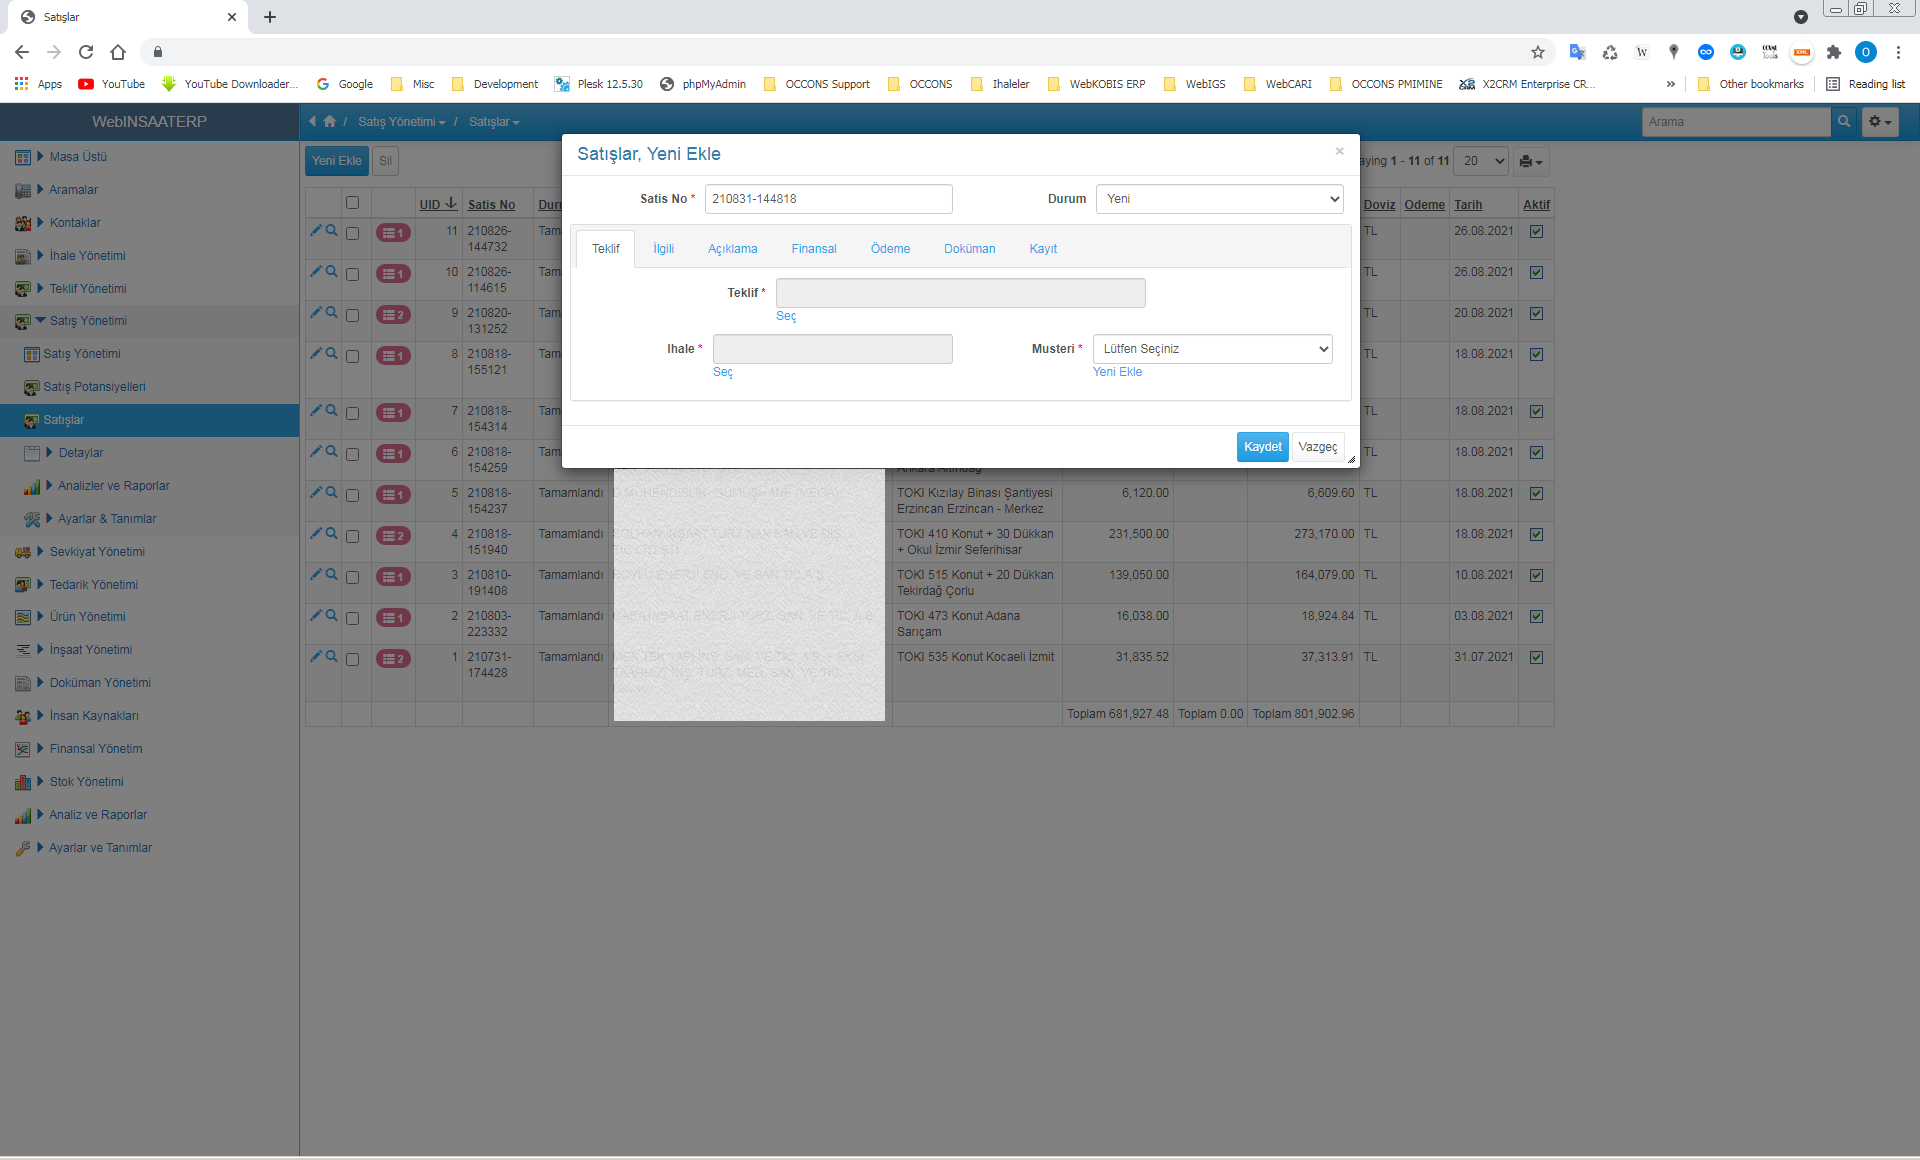Click the Masa Üstü sidebar icon
Image resolution: width=1920 pixels, height=1160 pixels.
click(x=23, y=157)
